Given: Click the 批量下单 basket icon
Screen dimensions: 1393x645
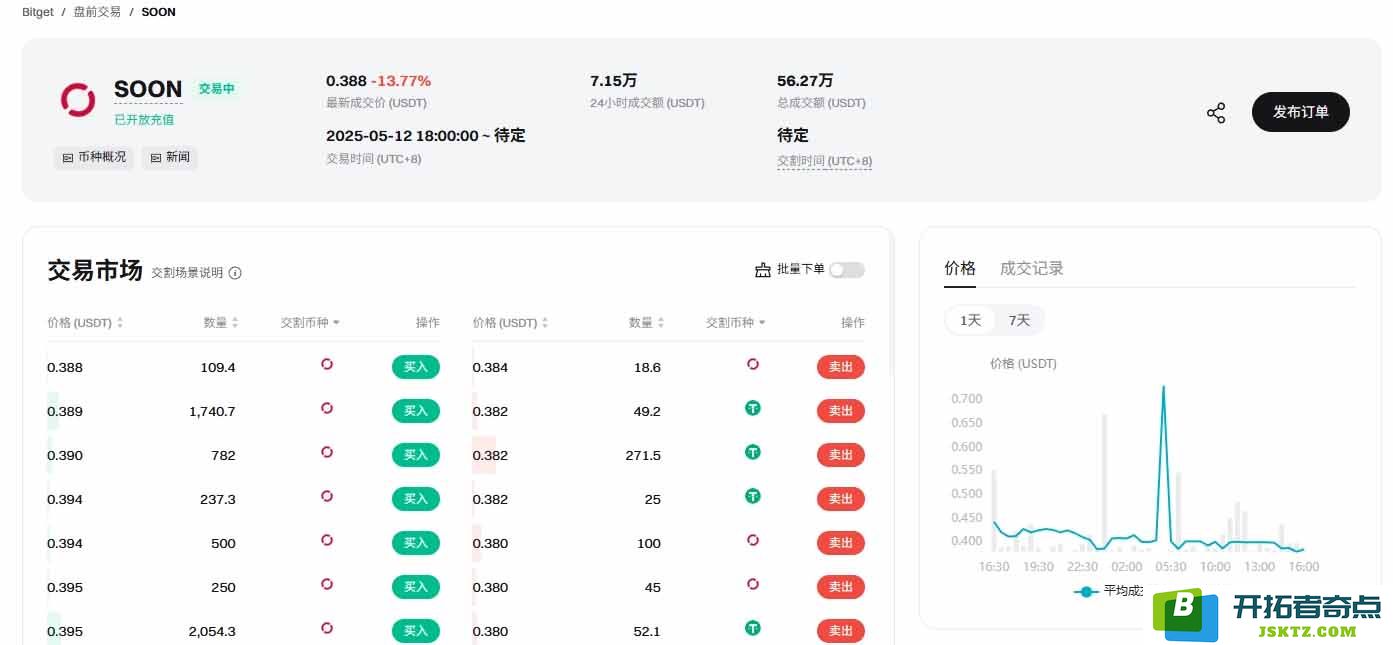Looking at the screenshot, I should (x=763, y=270).
